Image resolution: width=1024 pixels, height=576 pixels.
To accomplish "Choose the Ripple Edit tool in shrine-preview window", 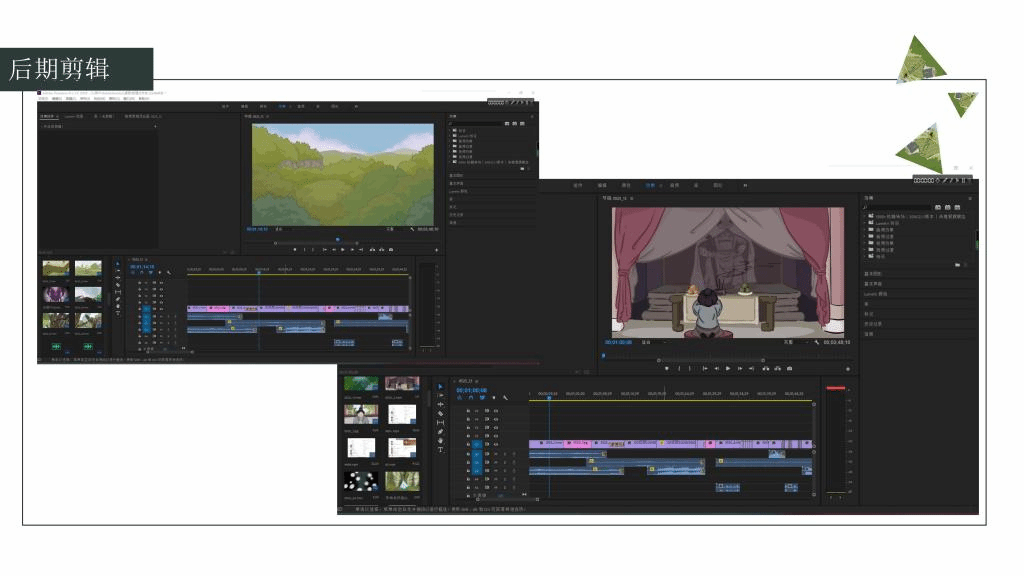I will coord(440,405).
